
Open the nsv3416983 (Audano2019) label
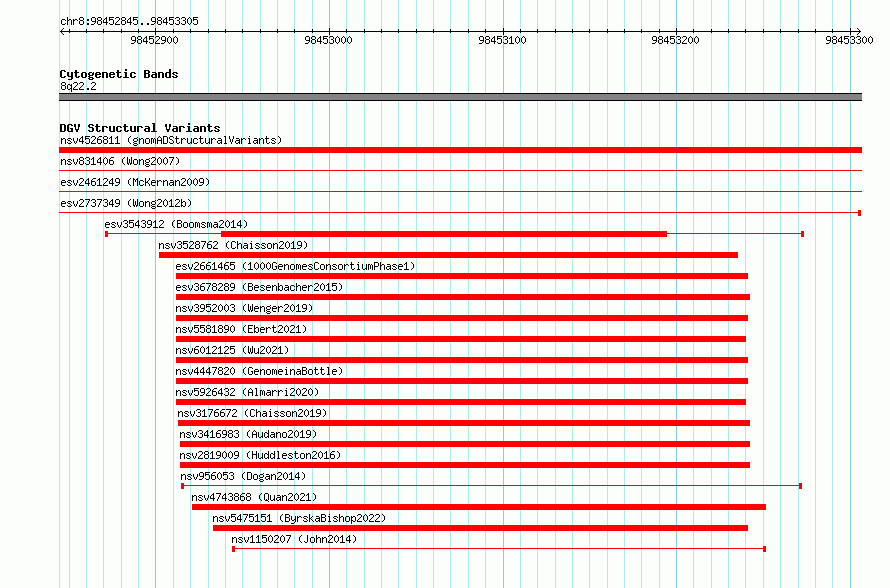248,434
